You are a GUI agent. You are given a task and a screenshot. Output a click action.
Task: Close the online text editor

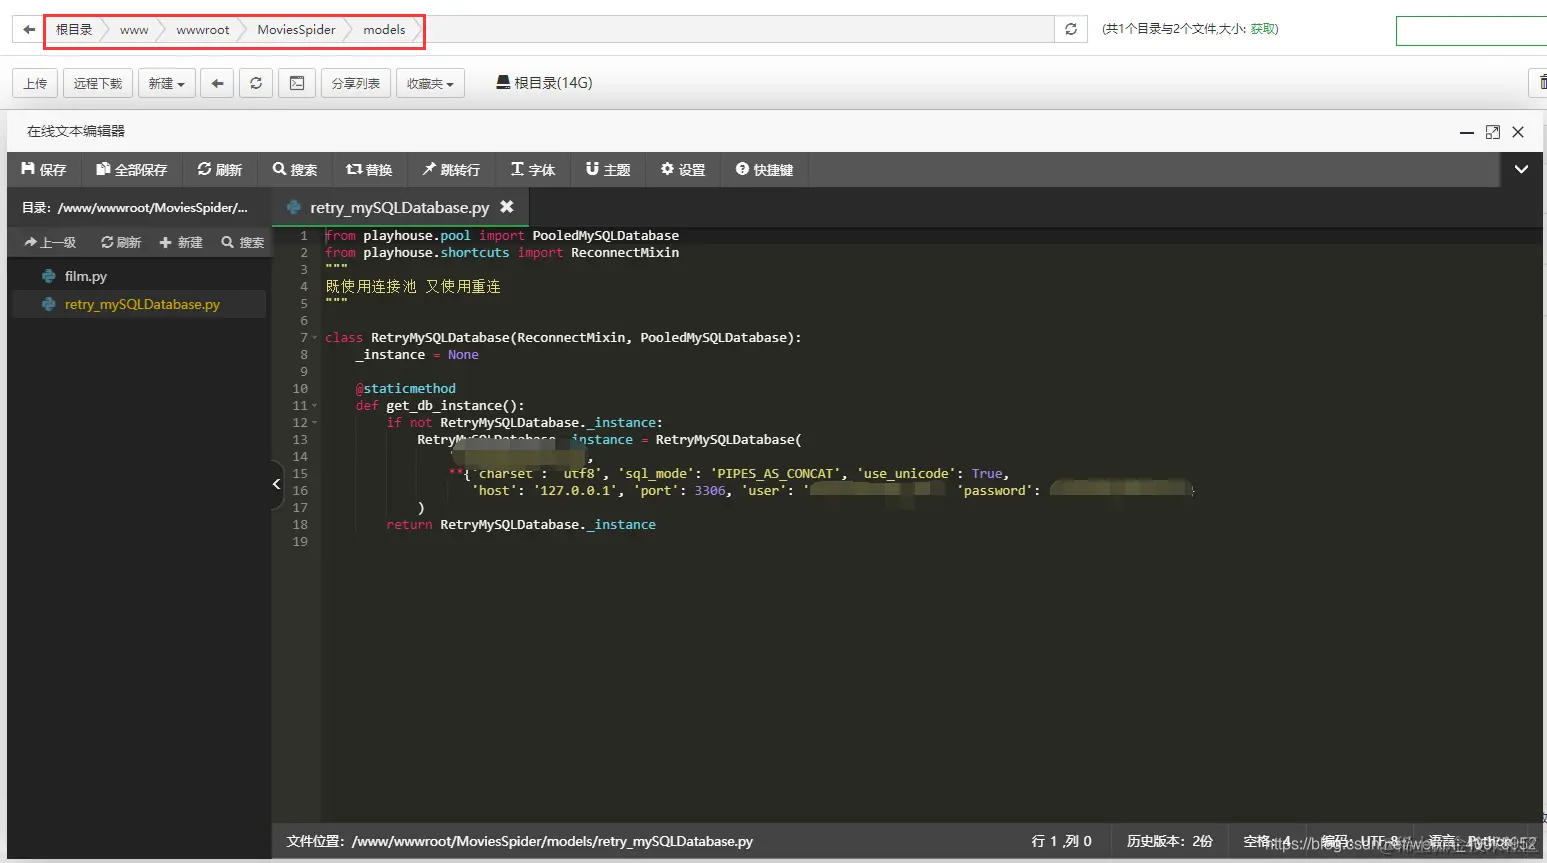click(x=1518, y=132)
